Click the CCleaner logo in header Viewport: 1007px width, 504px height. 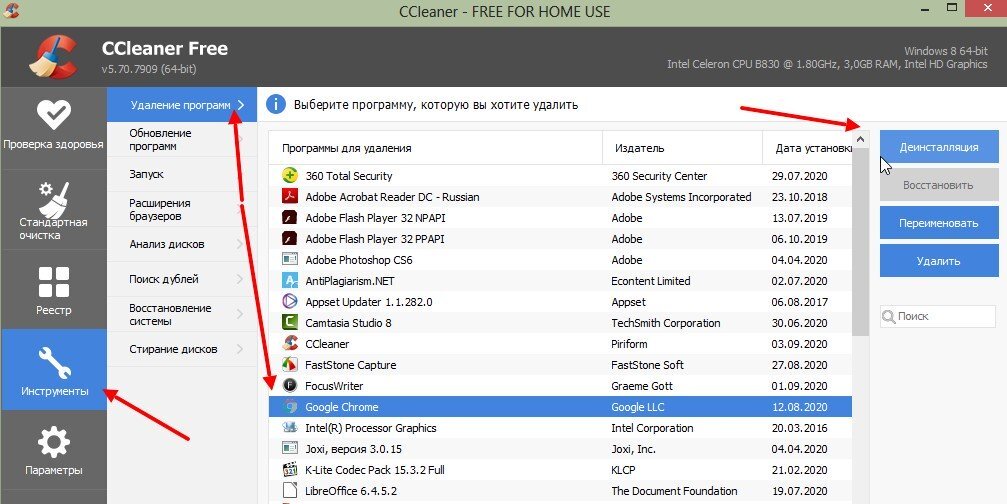[x=54, y=57]
